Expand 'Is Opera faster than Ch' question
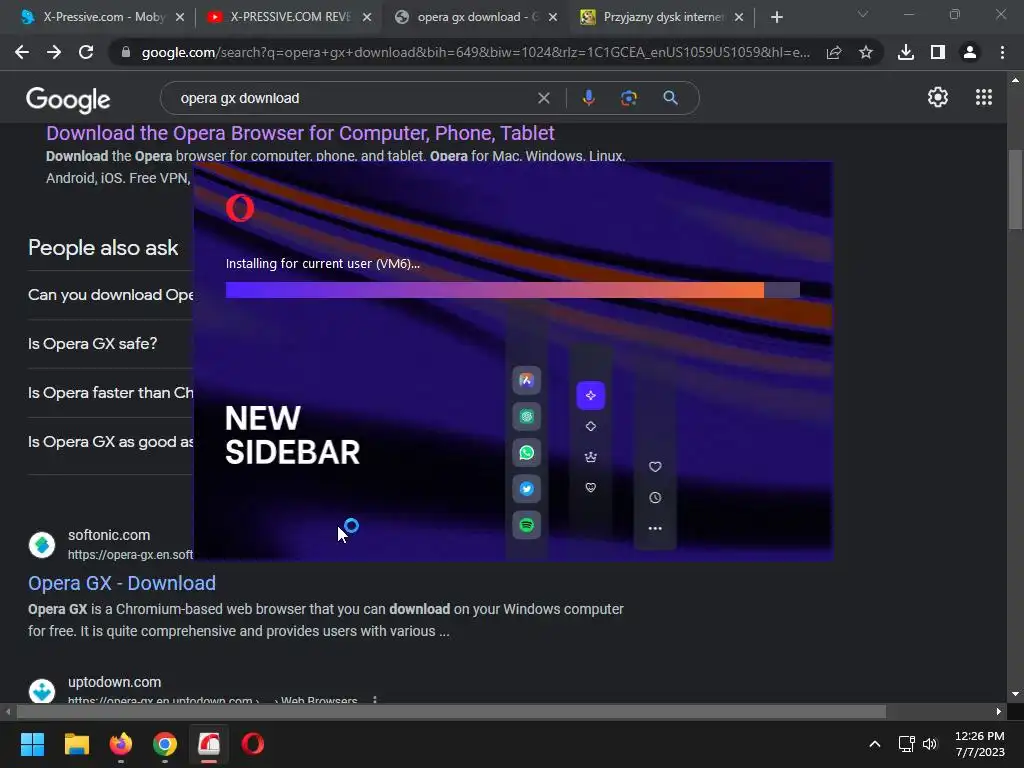The height and width of the screenshot is (768, 1024). click(x=110, y=392)
